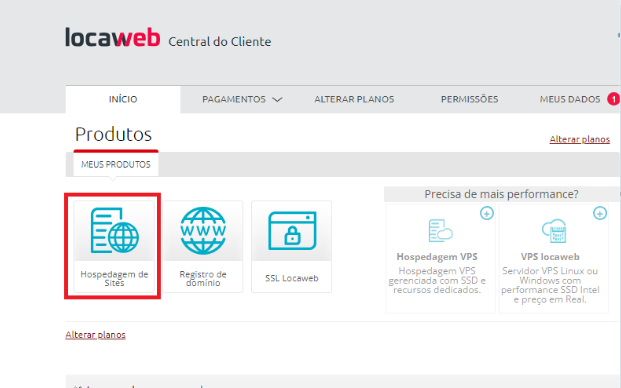The width and height of the screenshot is (621, 388).
Task: Click the Produtos heading
Action: tap(113, 134)
